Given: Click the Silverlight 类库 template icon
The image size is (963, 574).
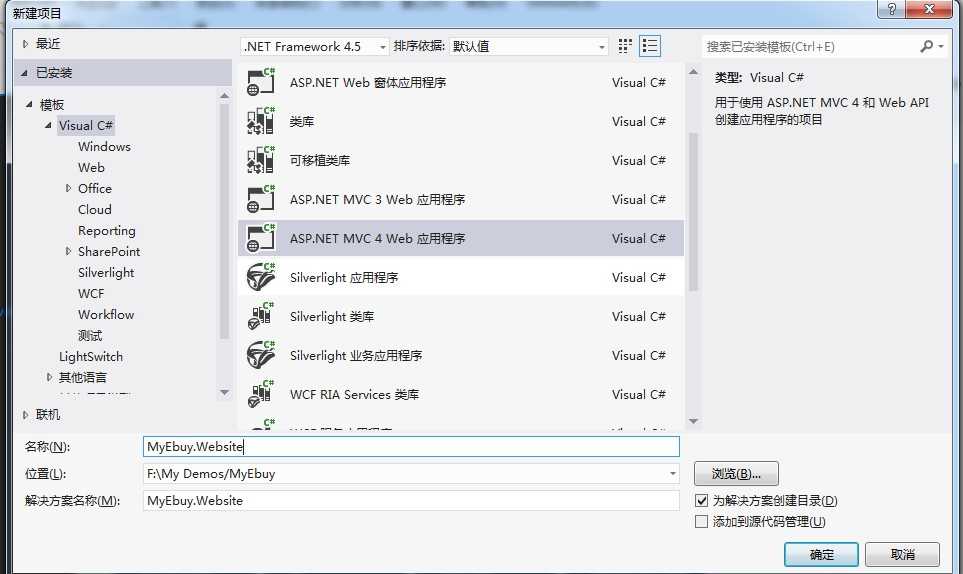Looking at the screenshot, I should 260,316.
